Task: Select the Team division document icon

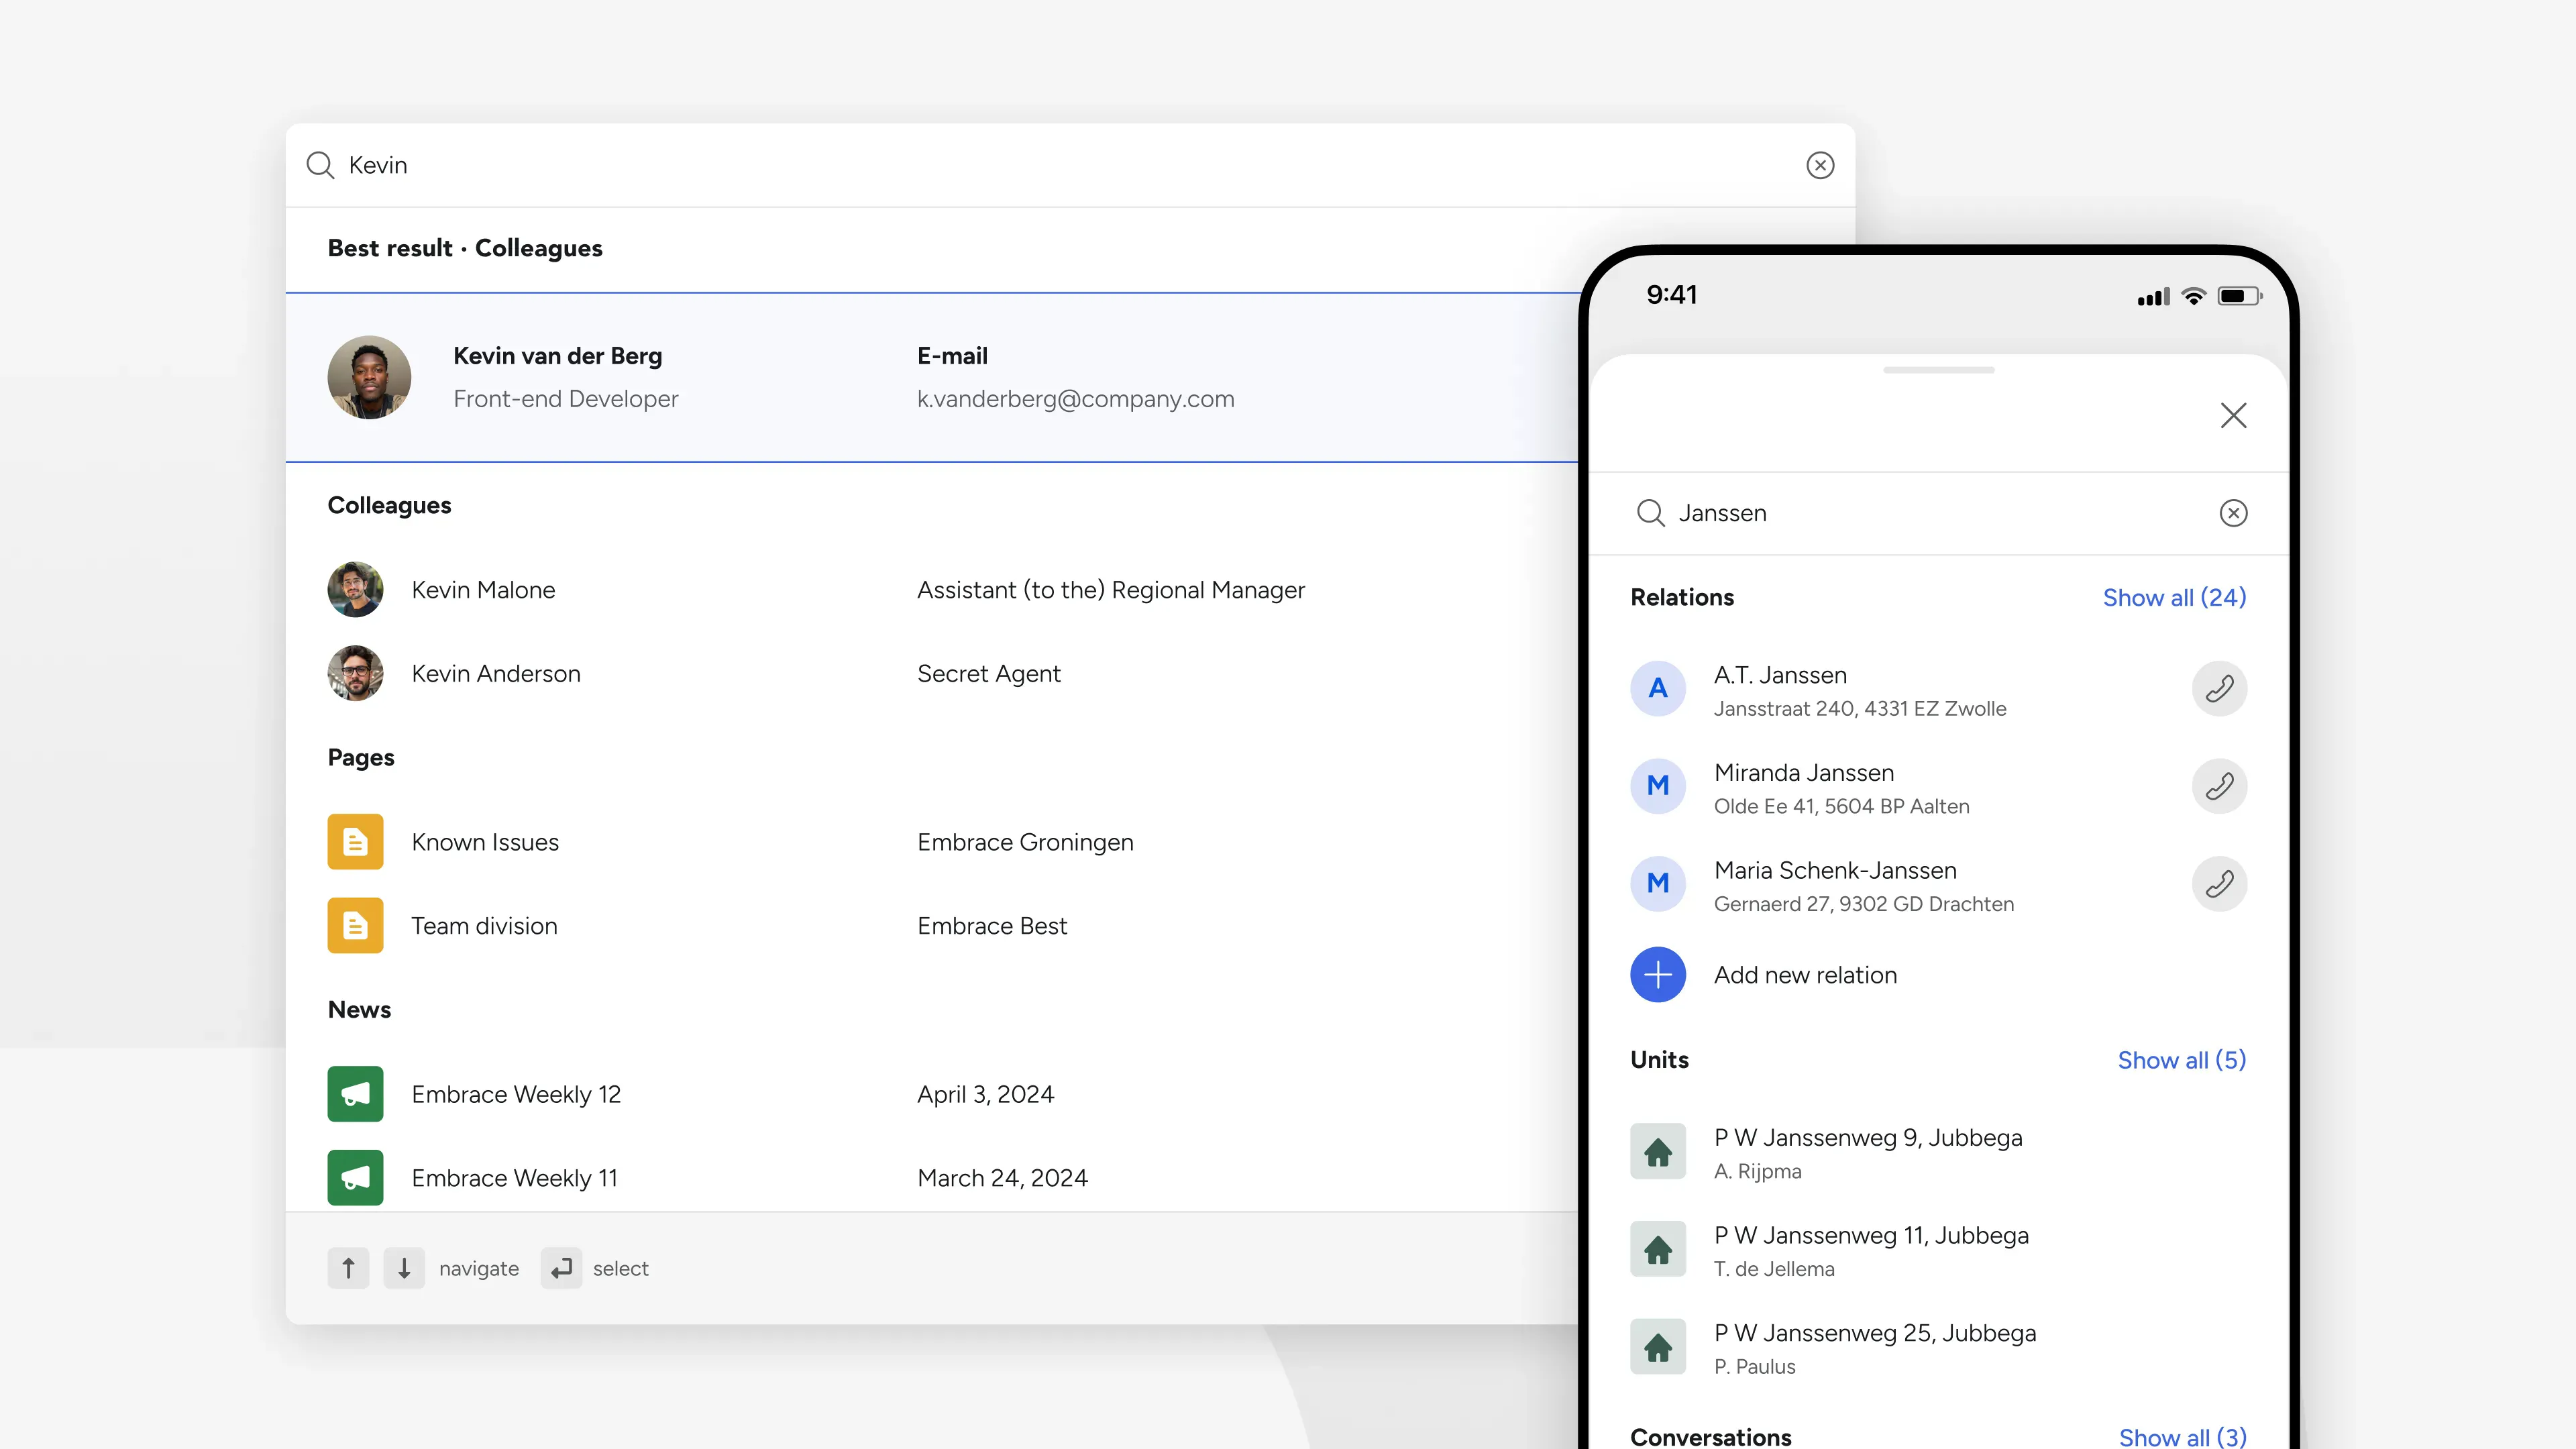Action: (355, 925)
